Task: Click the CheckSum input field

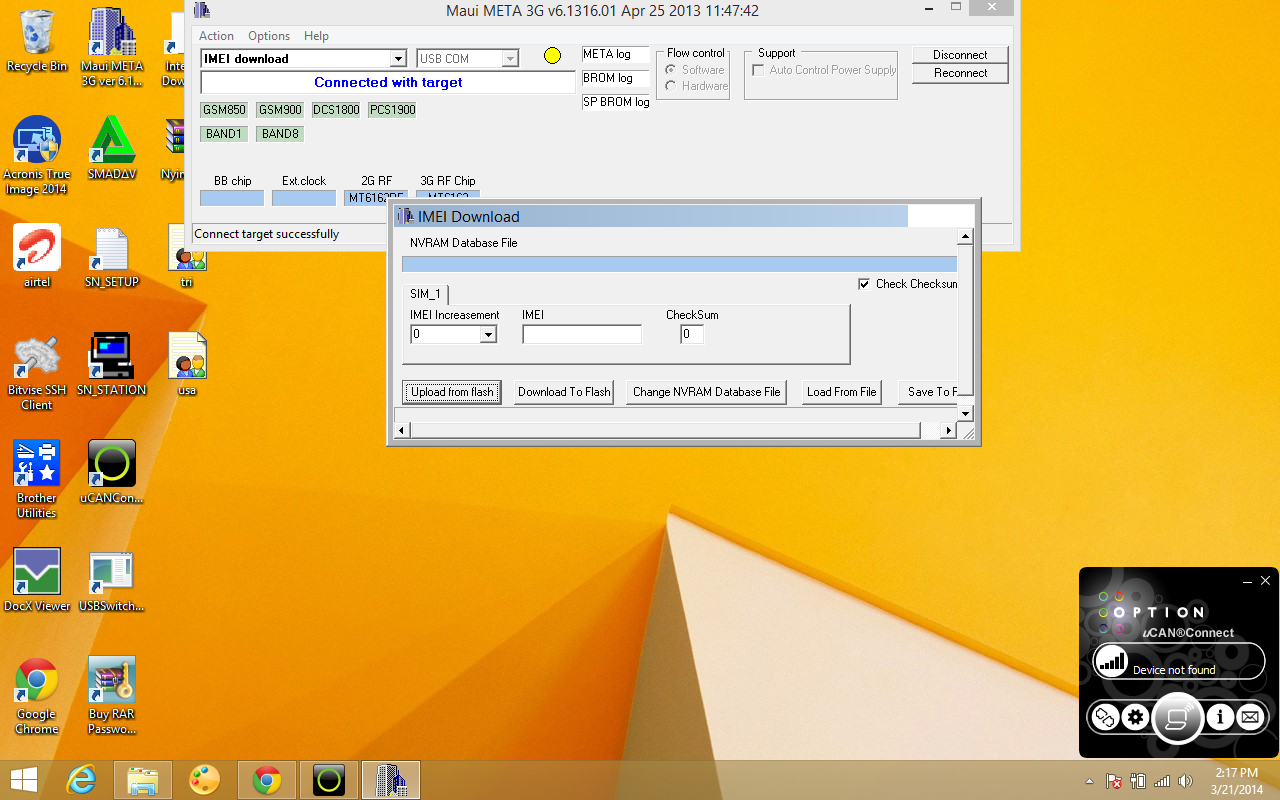Action: [692, 335]
